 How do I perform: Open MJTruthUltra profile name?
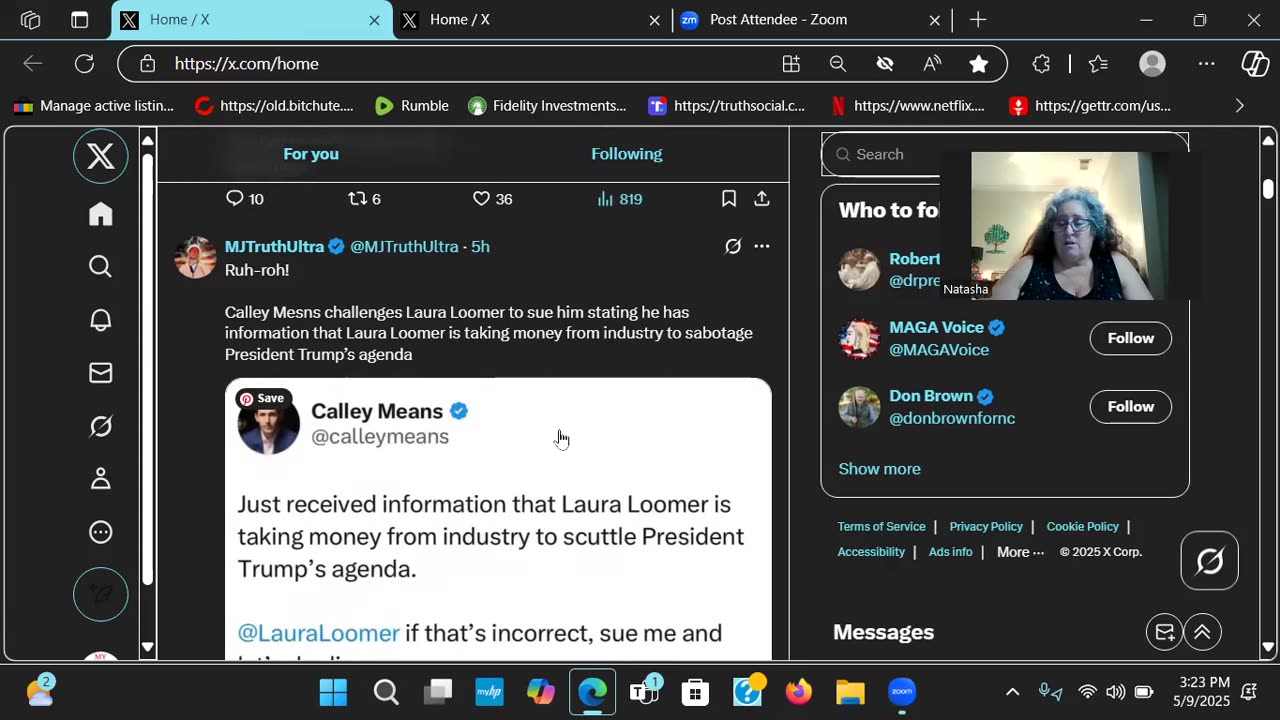(275, 246)
